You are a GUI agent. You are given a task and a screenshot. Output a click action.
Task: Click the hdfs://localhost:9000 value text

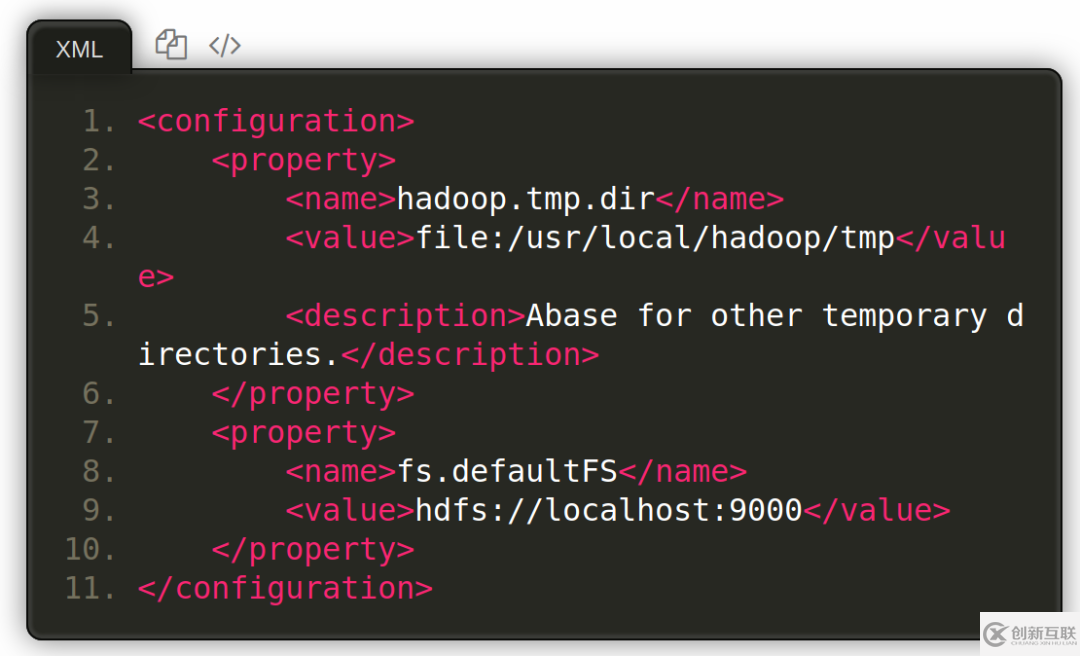[x=608, y=510]
